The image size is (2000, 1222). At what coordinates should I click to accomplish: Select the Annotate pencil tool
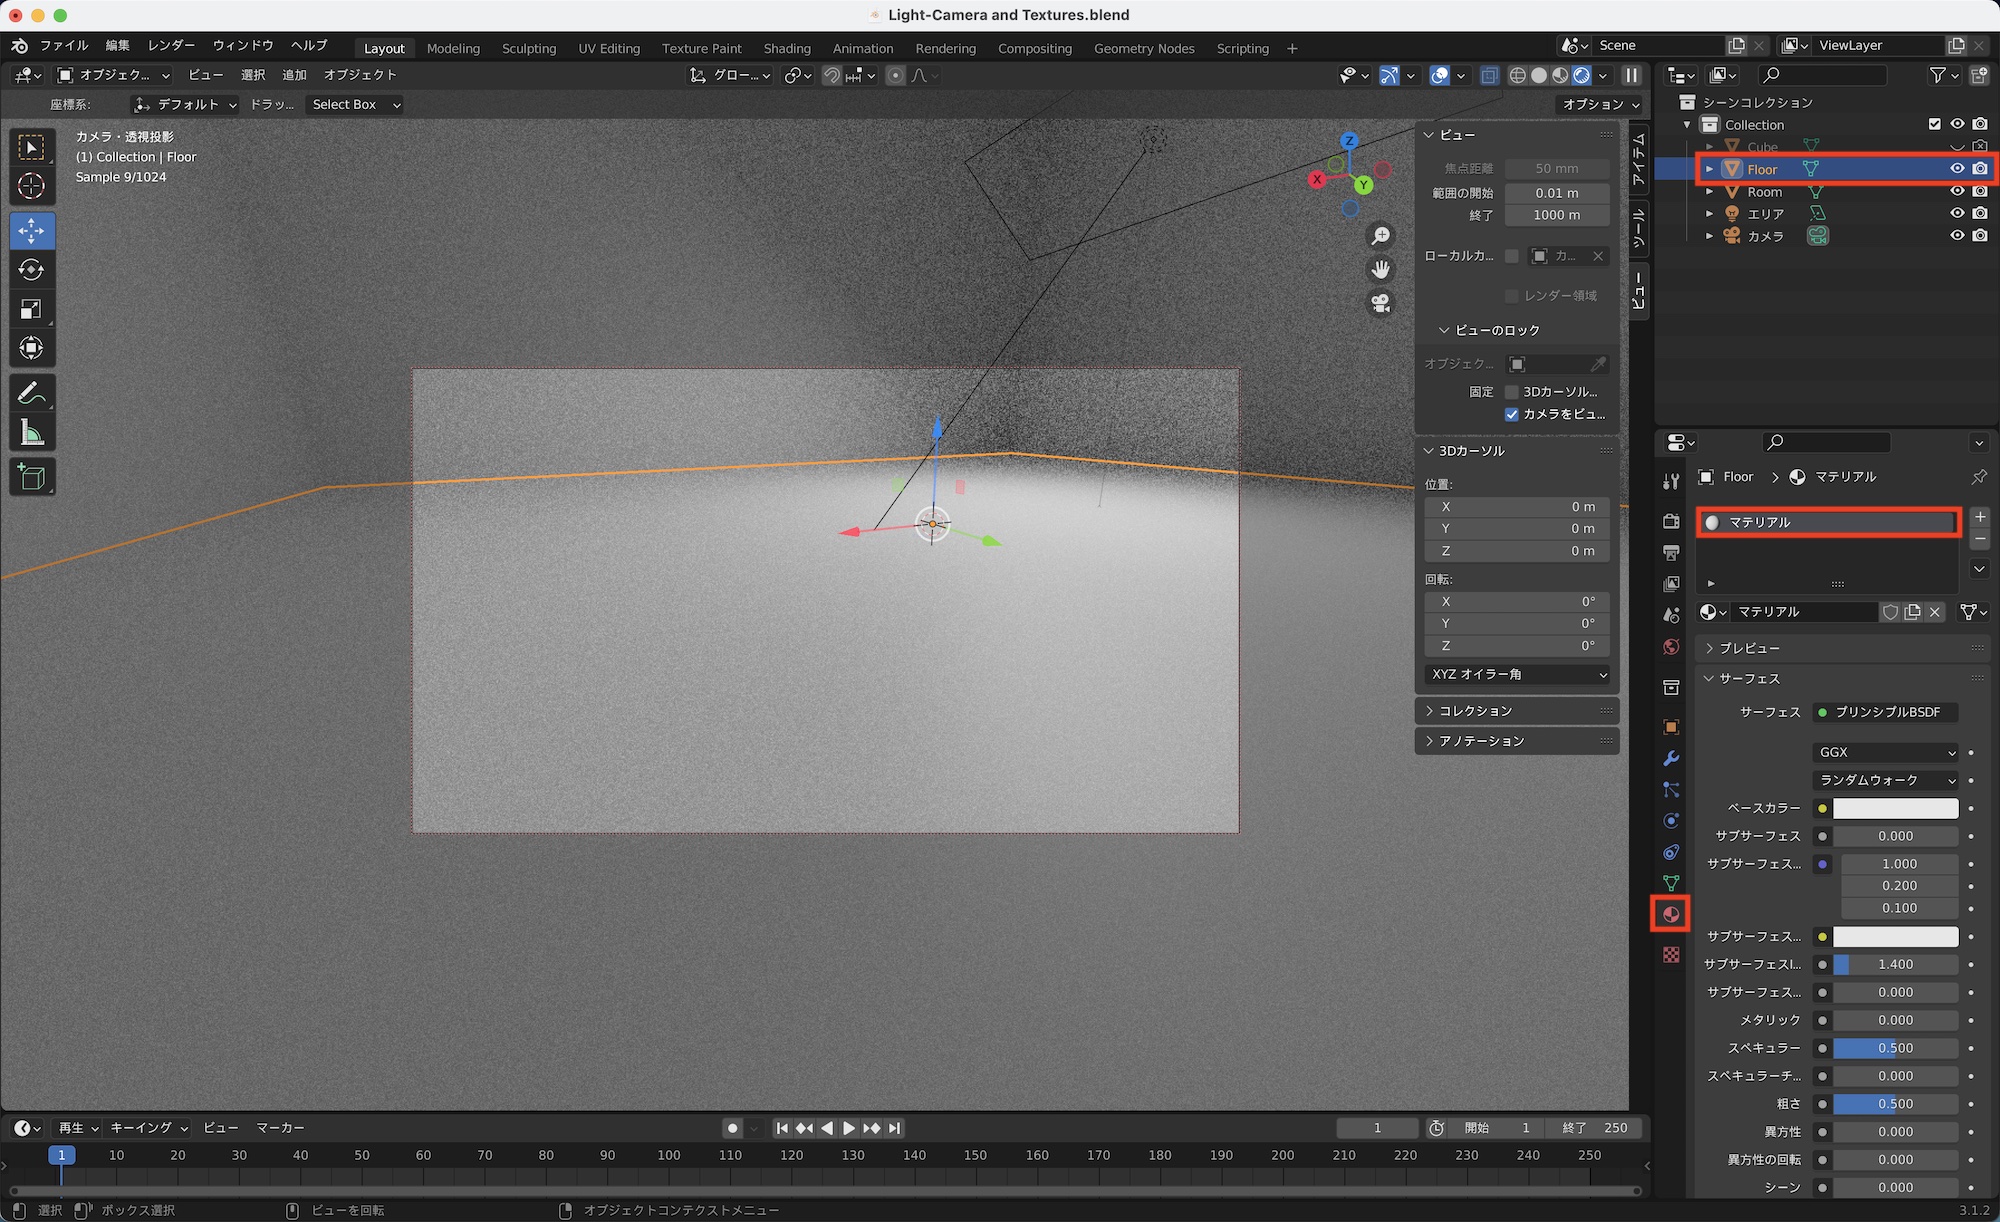pos(31,393)
